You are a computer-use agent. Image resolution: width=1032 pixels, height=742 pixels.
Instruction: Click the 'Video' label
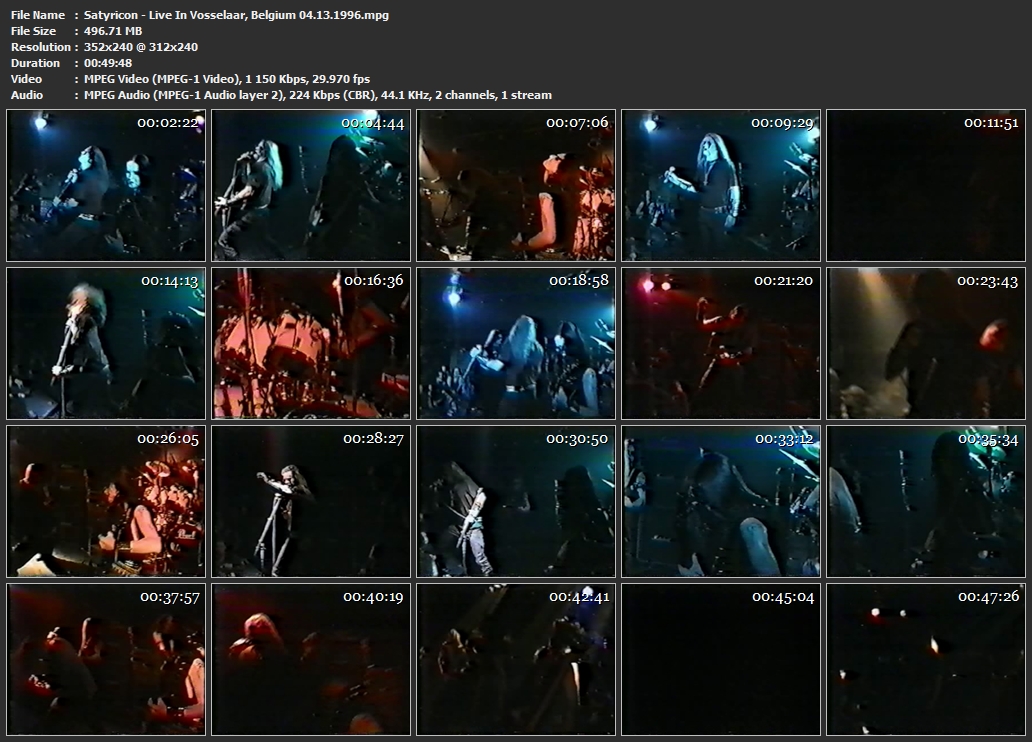[x=26, y=79]
